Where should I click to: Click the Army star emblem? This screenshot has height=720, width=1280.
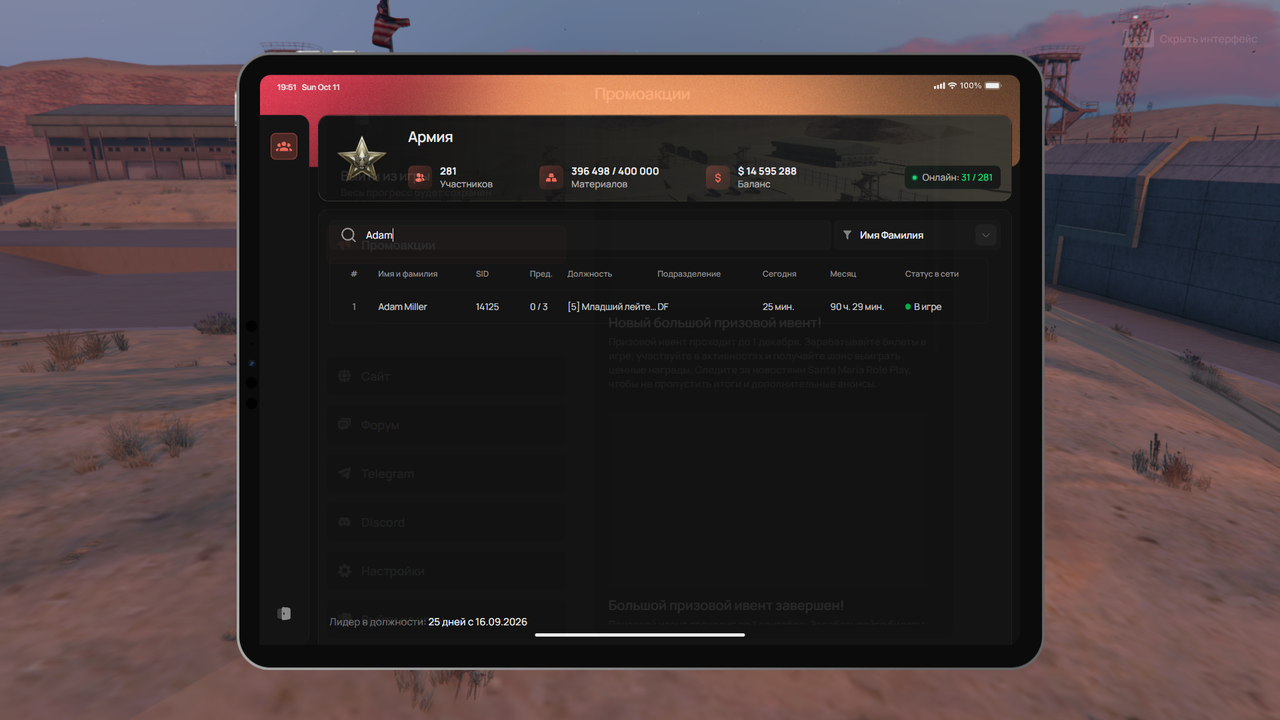[x=362, y=159]
